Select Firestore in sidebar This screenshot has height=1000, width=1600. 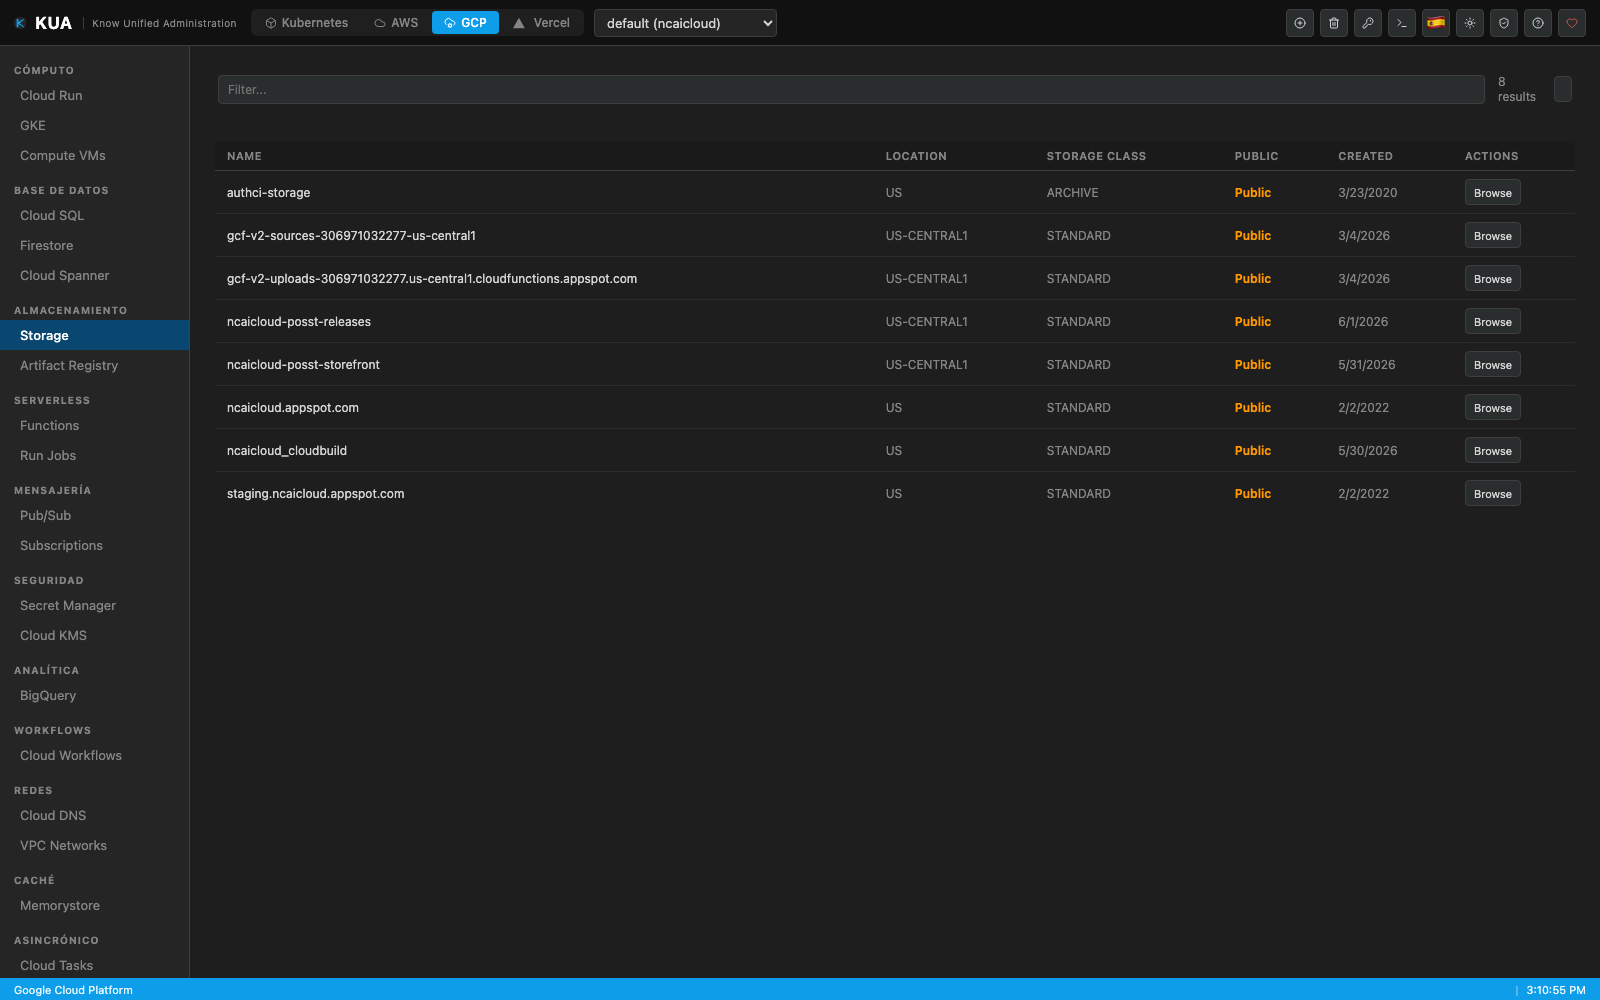tap(94, 246)
